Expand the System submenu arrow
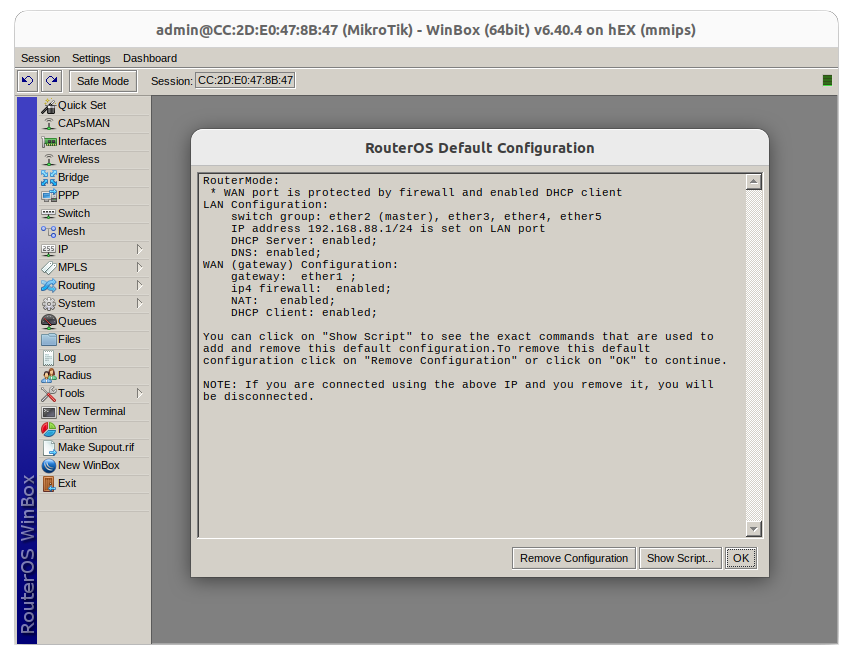Viewport: 855px width, 663px height. pyautogui.click(x=140, y=304)
